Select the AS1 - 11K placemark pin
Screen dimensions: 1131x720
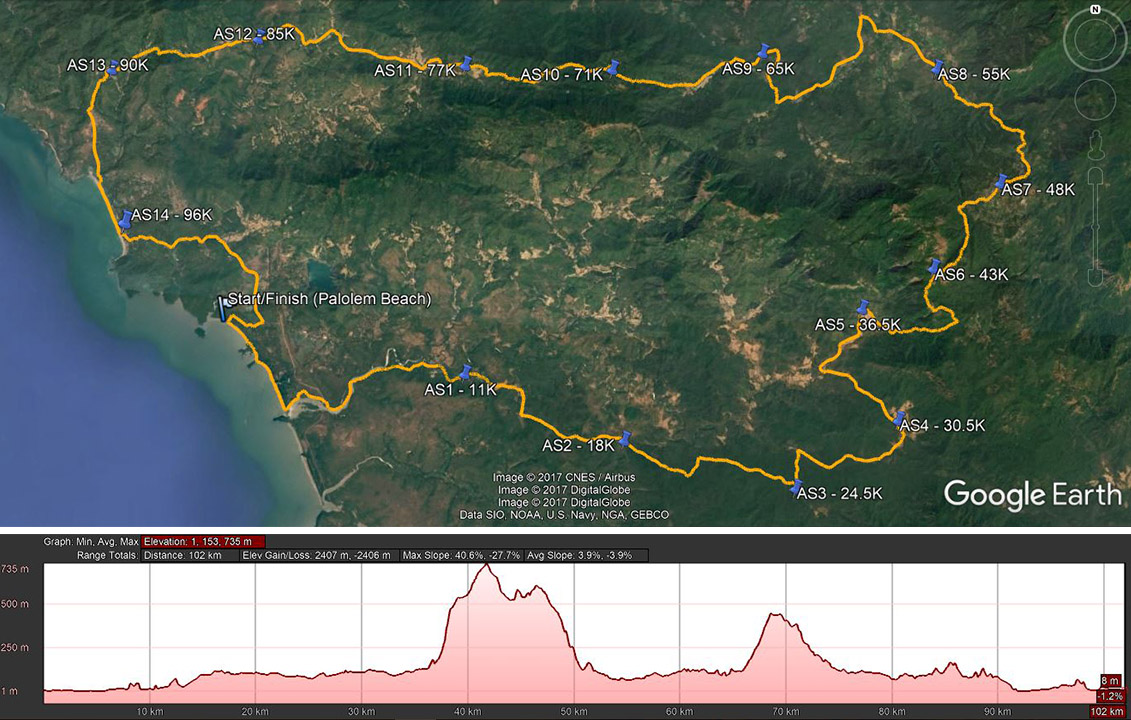(464, 373)
